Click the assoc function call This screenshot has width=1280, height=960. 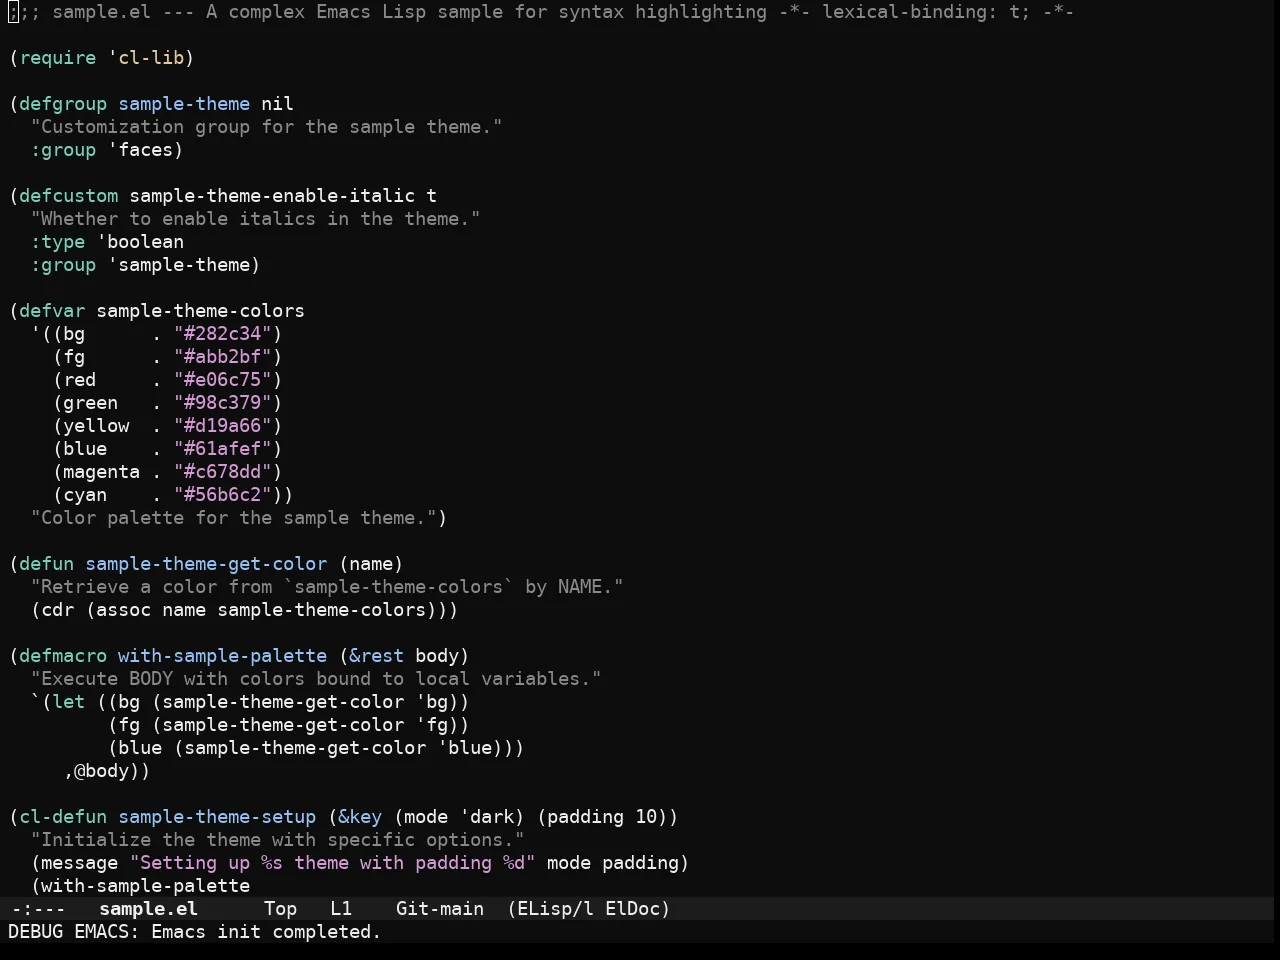point(124,610)
